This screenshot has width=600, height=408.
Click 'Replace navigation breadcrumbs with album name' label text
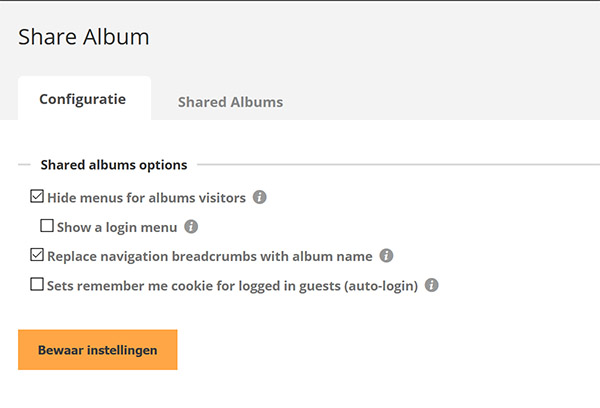(210, 256)
